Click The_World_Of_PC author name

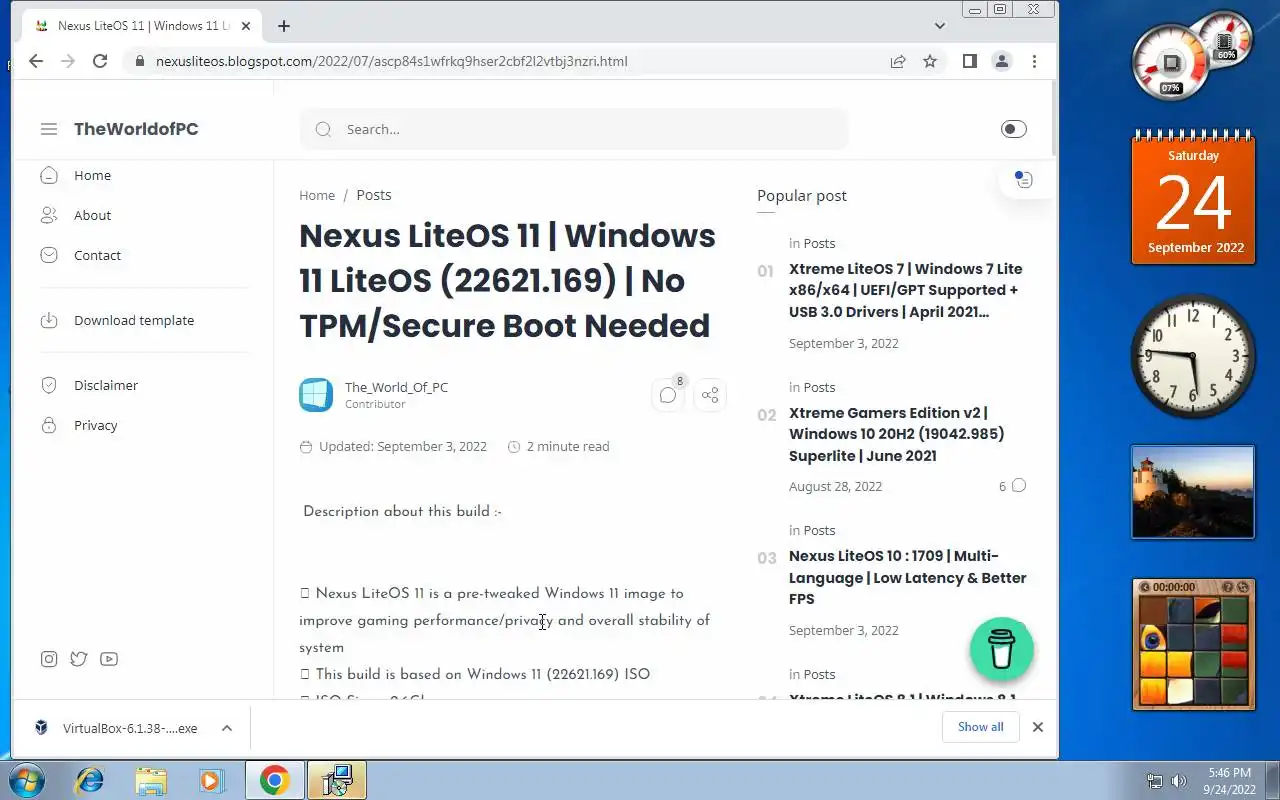tap(396, 387)
